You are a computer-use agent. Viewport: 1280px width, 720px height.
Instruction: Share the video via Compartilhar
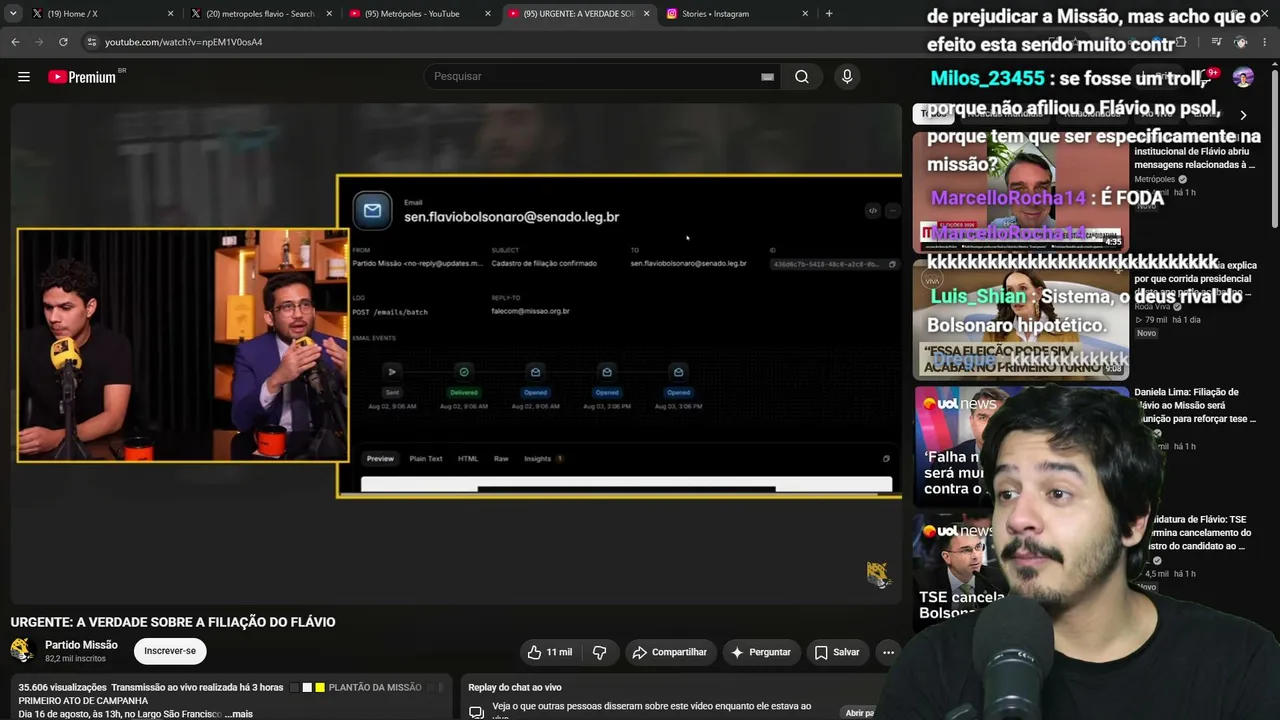click(x=669, y=652)
